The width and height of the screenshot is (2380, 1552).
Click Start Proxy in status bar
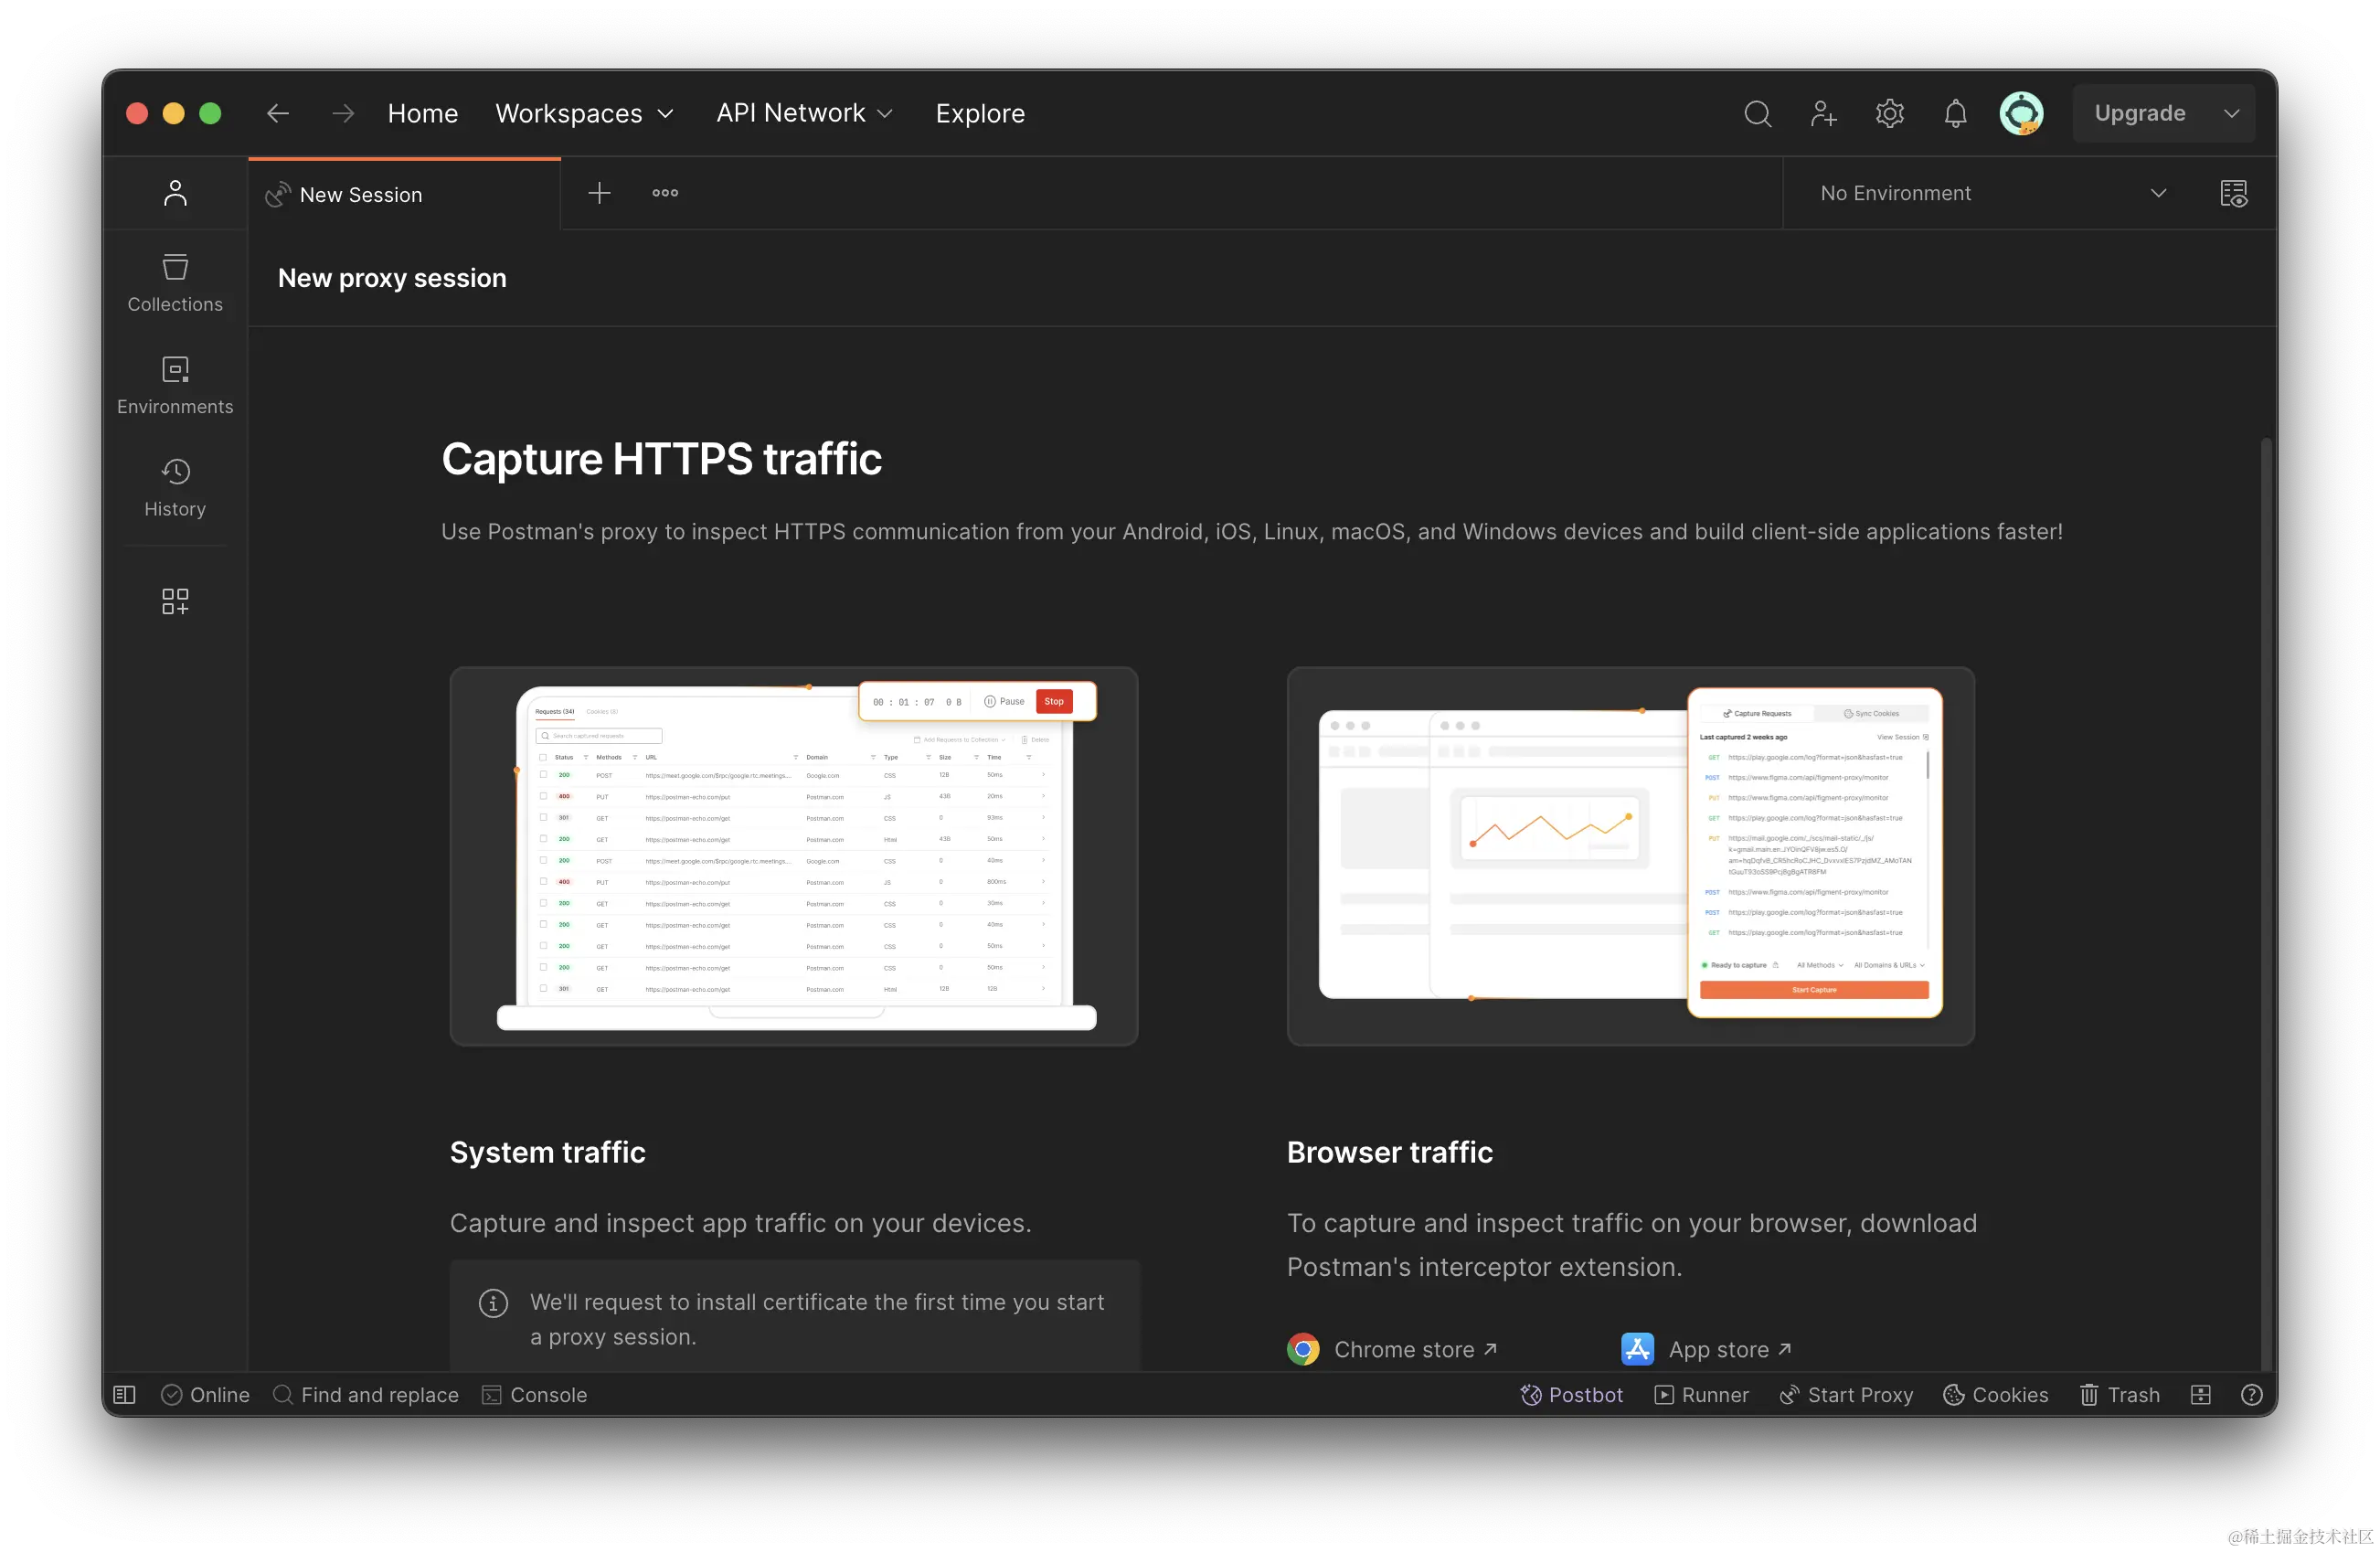[x=1847, y=1395]
